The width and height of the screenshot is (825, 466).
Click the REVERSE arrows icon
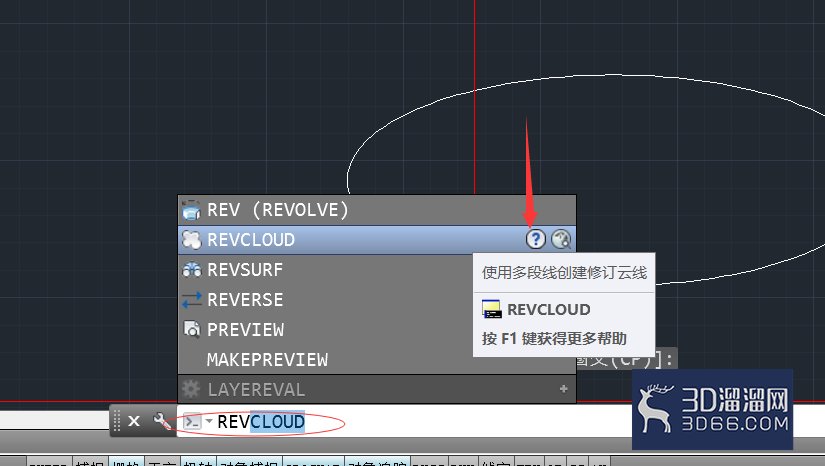coord(192,300)
